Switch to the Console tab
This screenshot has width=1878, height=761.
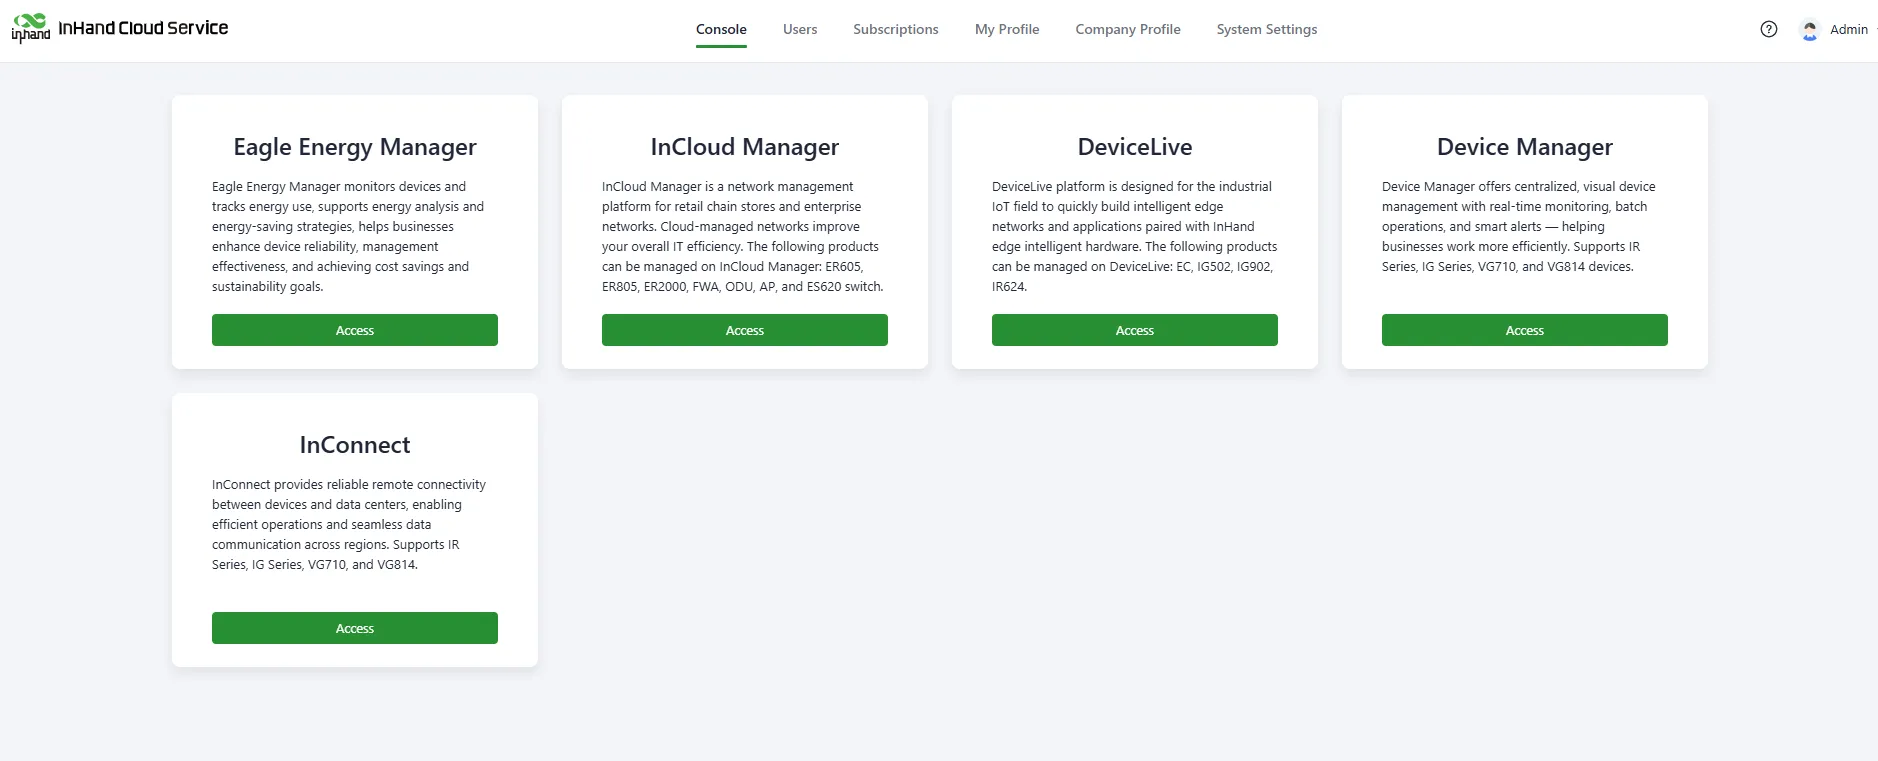(x=721, y=29)
